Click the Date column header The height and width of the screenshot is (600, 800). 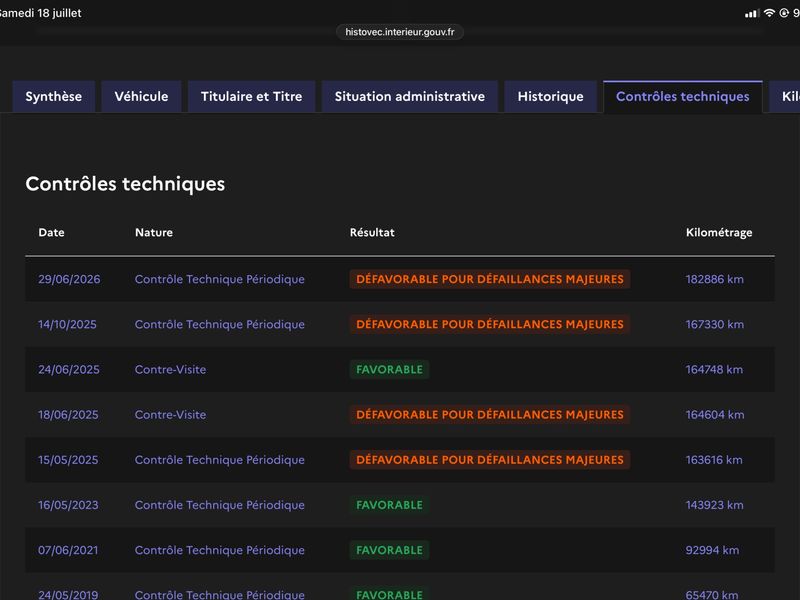coord(52,233)
